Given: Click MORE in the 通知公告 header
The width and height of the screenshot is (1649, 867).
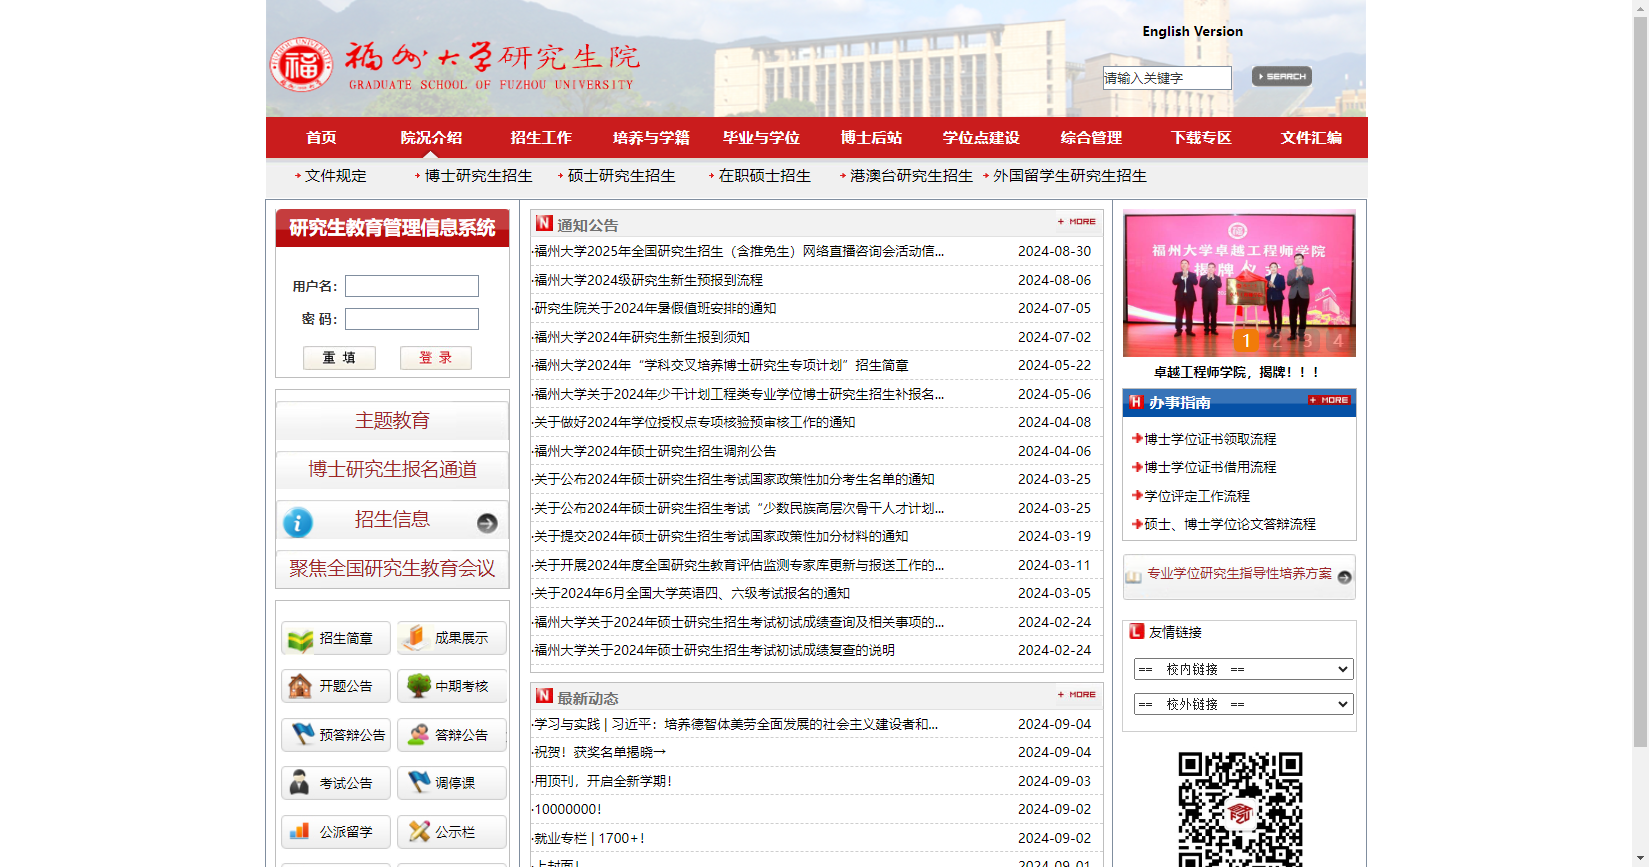Looking at the screenshot, I should [1077, 222].
